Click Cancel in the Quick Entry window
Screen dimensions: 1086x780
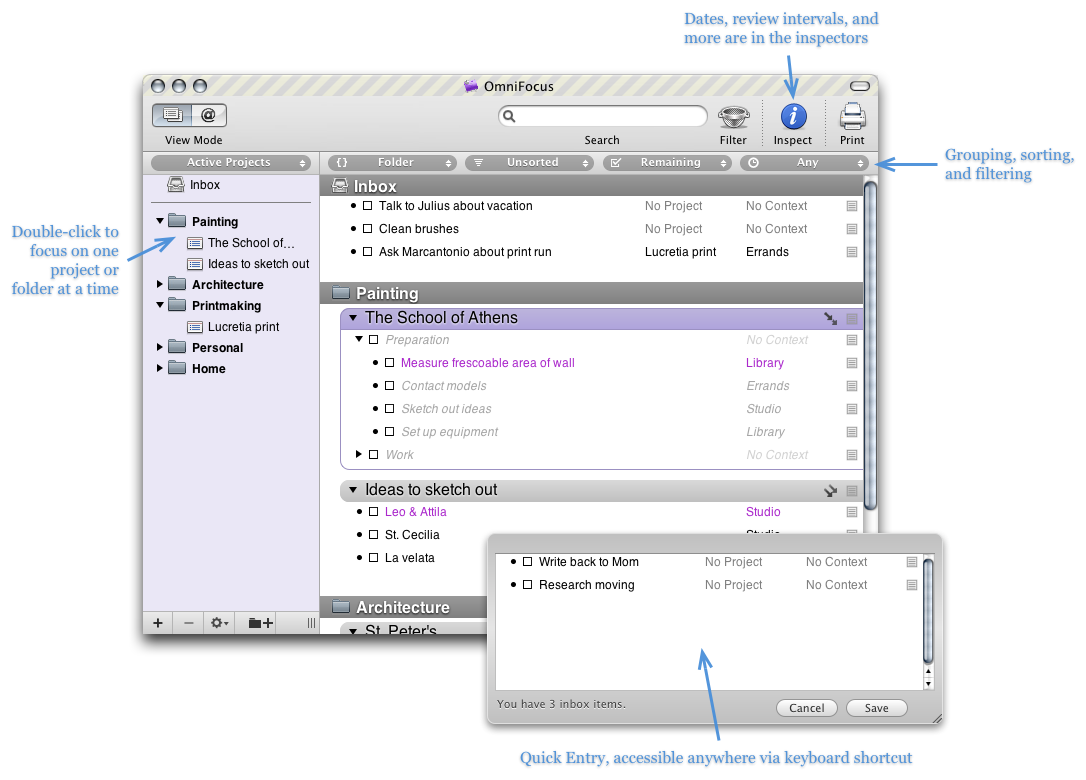[806, 708]
